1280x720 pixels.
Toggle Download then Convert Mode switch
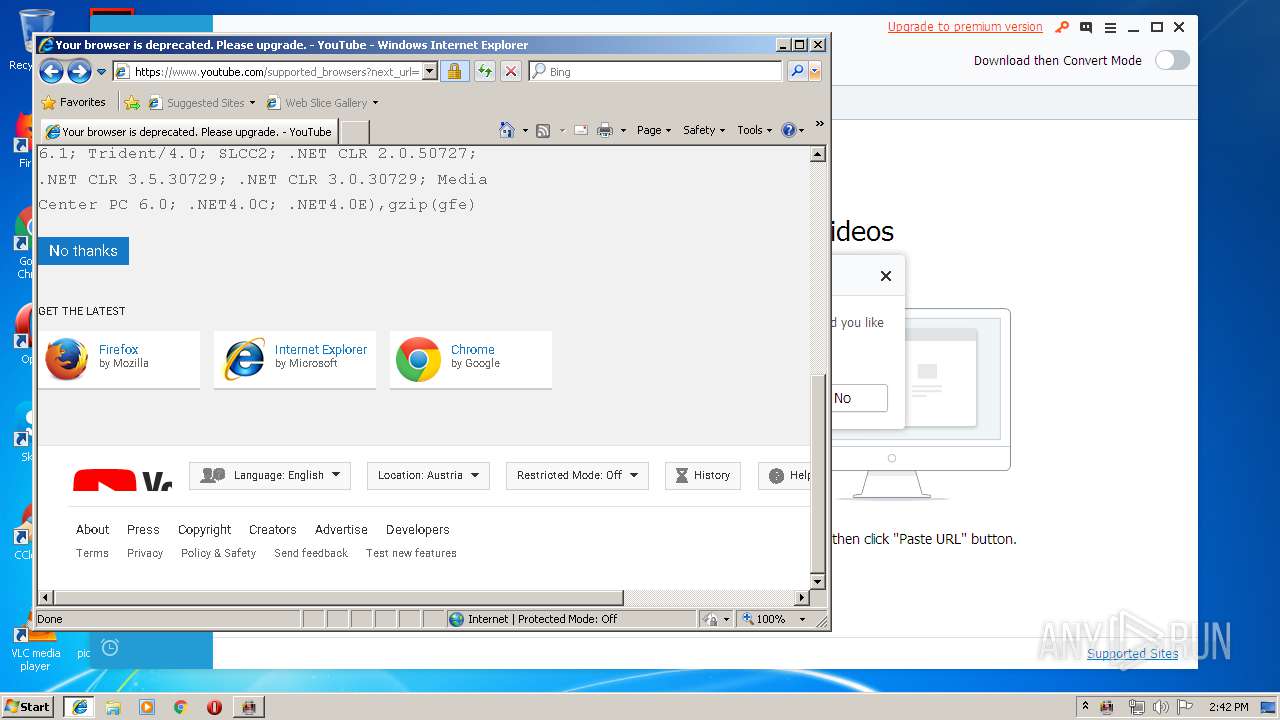pyautogui.click(x=1172, y=60)
